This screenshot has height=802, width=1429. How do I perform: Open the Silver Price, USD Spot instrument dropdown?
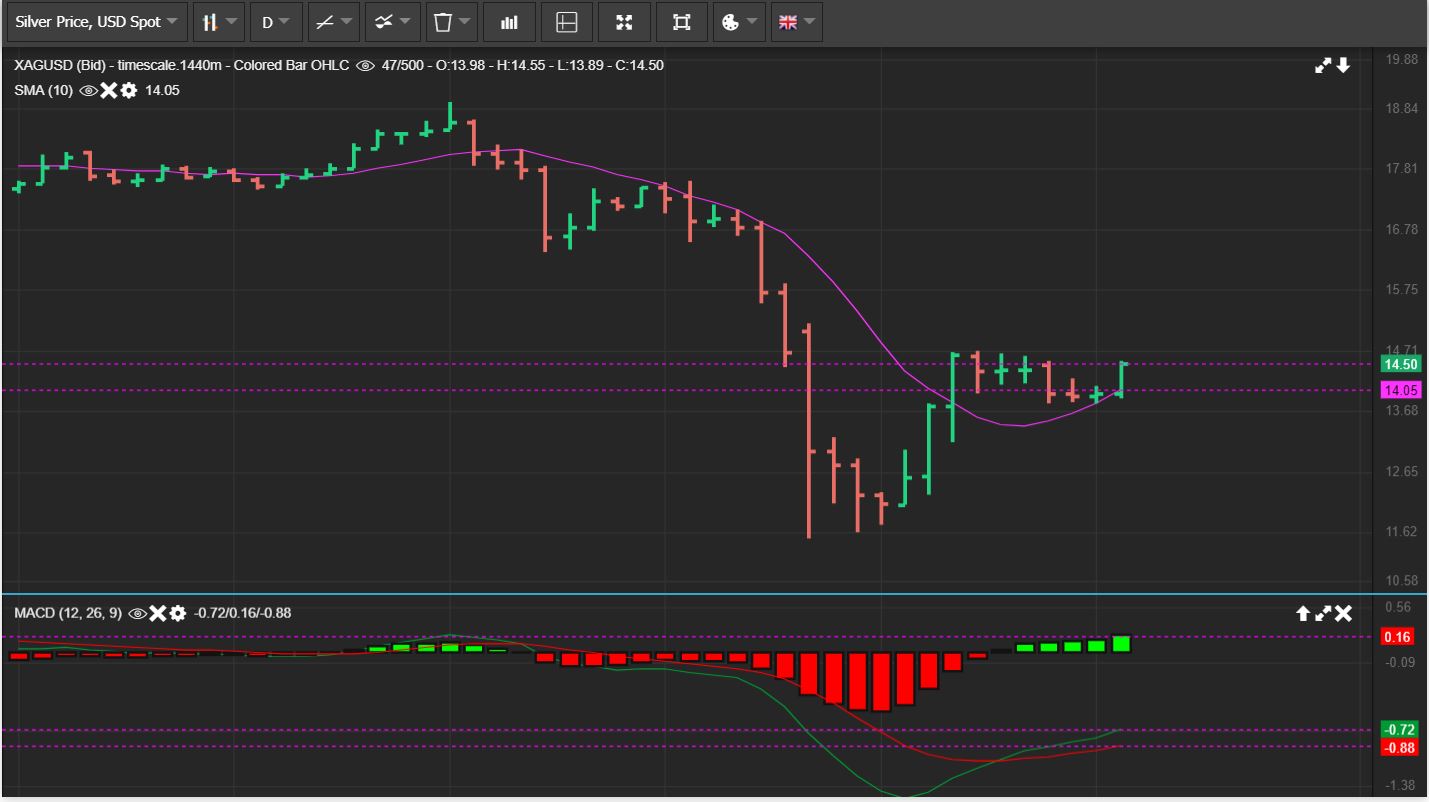[96, 22]
